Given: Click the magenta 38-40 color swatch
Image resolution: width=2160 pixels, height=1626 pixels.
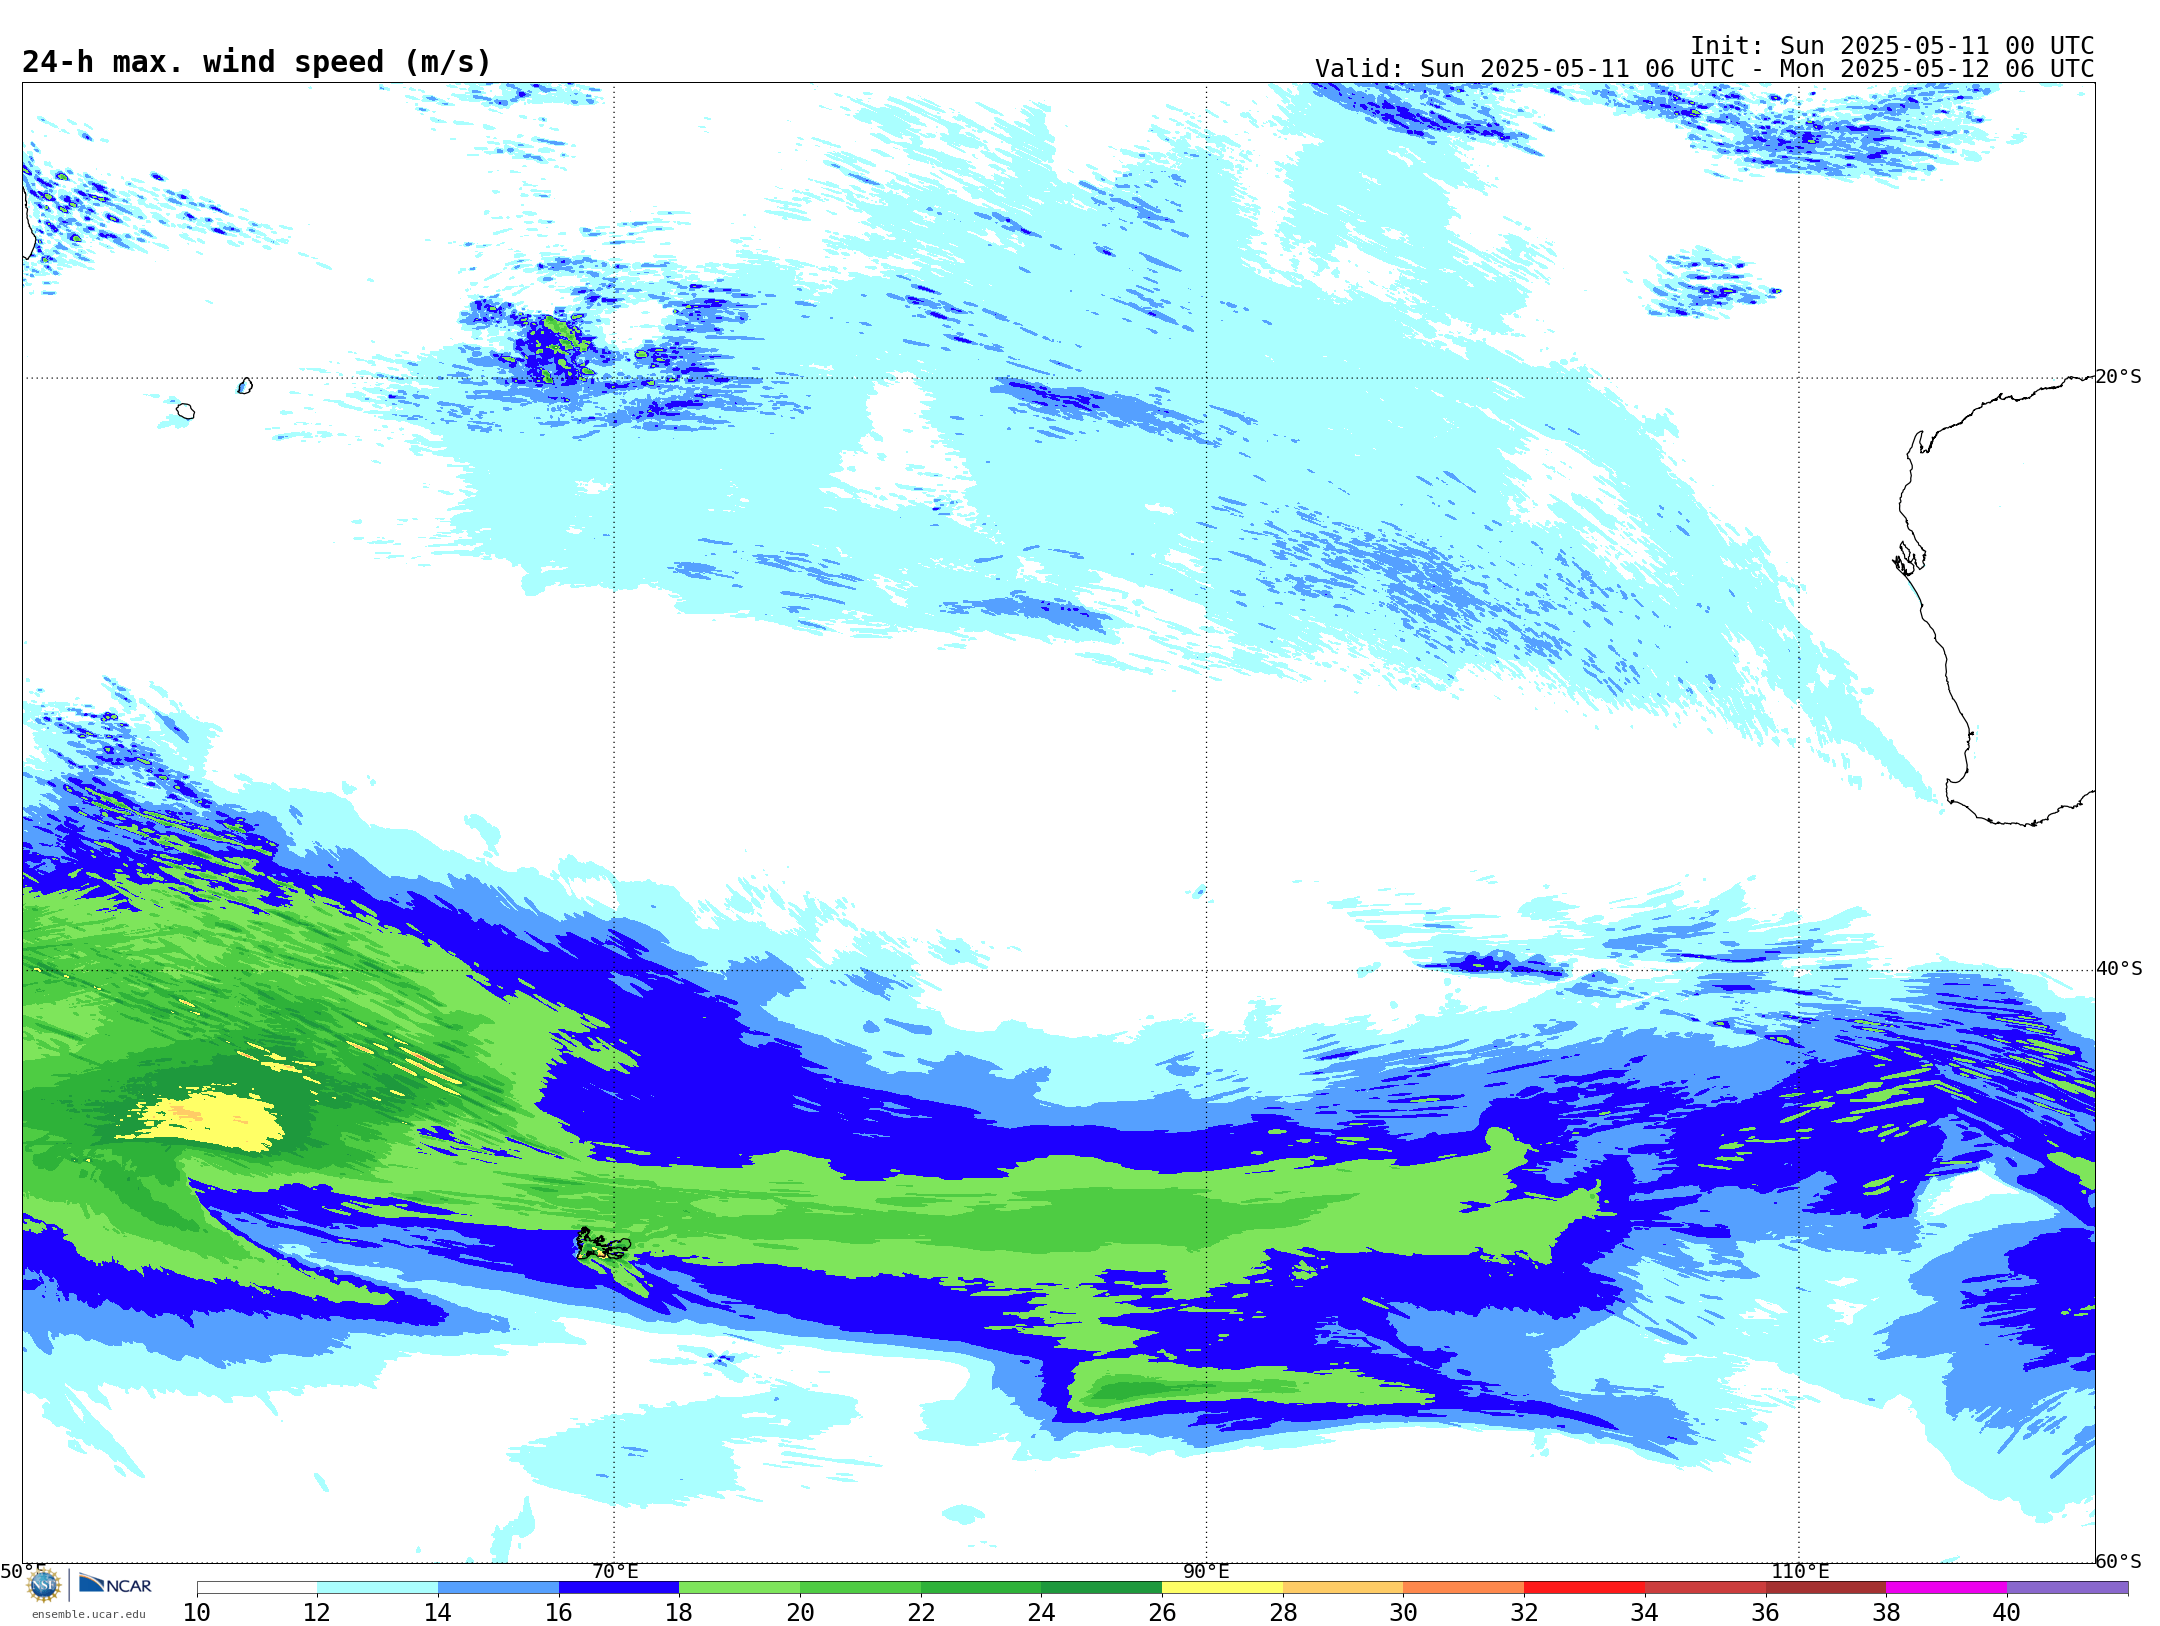Looking at the screenshot, I should point(1946,1588).
